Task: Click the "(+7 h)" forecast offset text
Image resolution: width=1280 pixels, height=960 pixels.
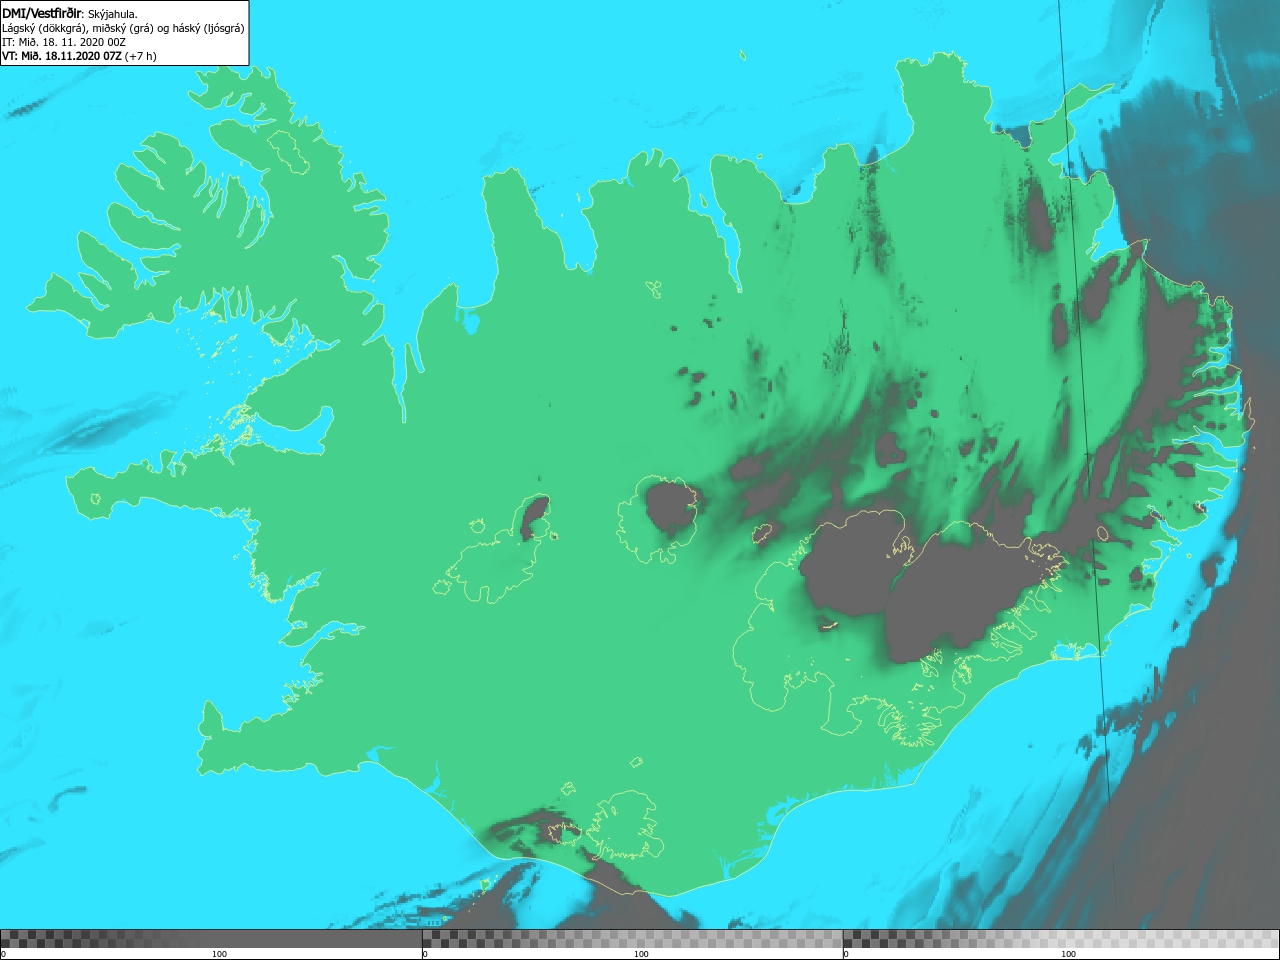Action: [x=141, y=56]
